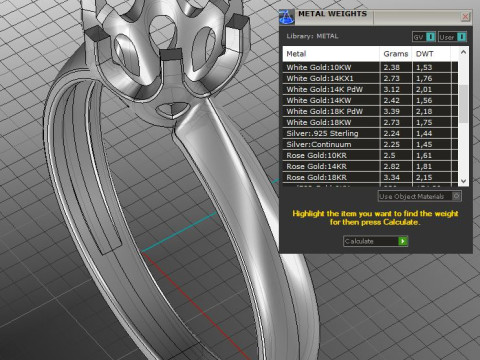Select the Rose Gold:18KR row
480x360 pixels.
(x=370, y=177)
